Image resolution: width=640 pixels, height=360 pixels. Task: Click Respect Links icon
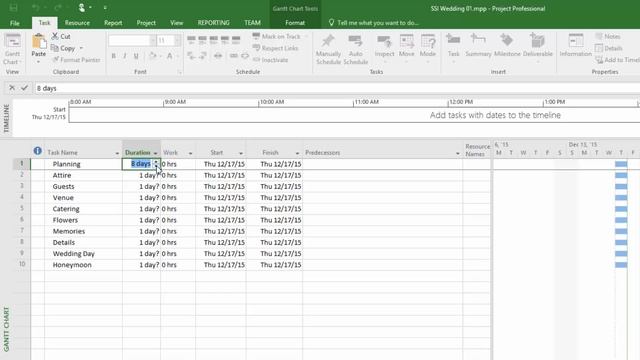(x=256, y=48)
